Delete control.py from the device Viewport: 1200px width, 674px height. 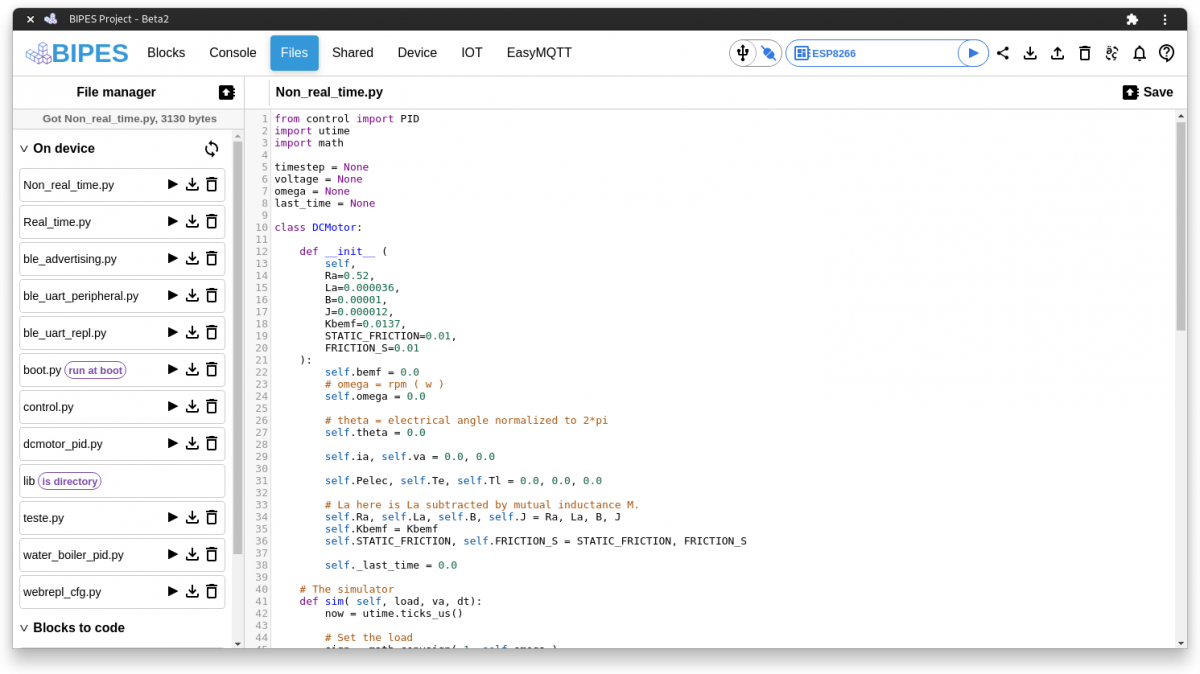coord(211,406)
